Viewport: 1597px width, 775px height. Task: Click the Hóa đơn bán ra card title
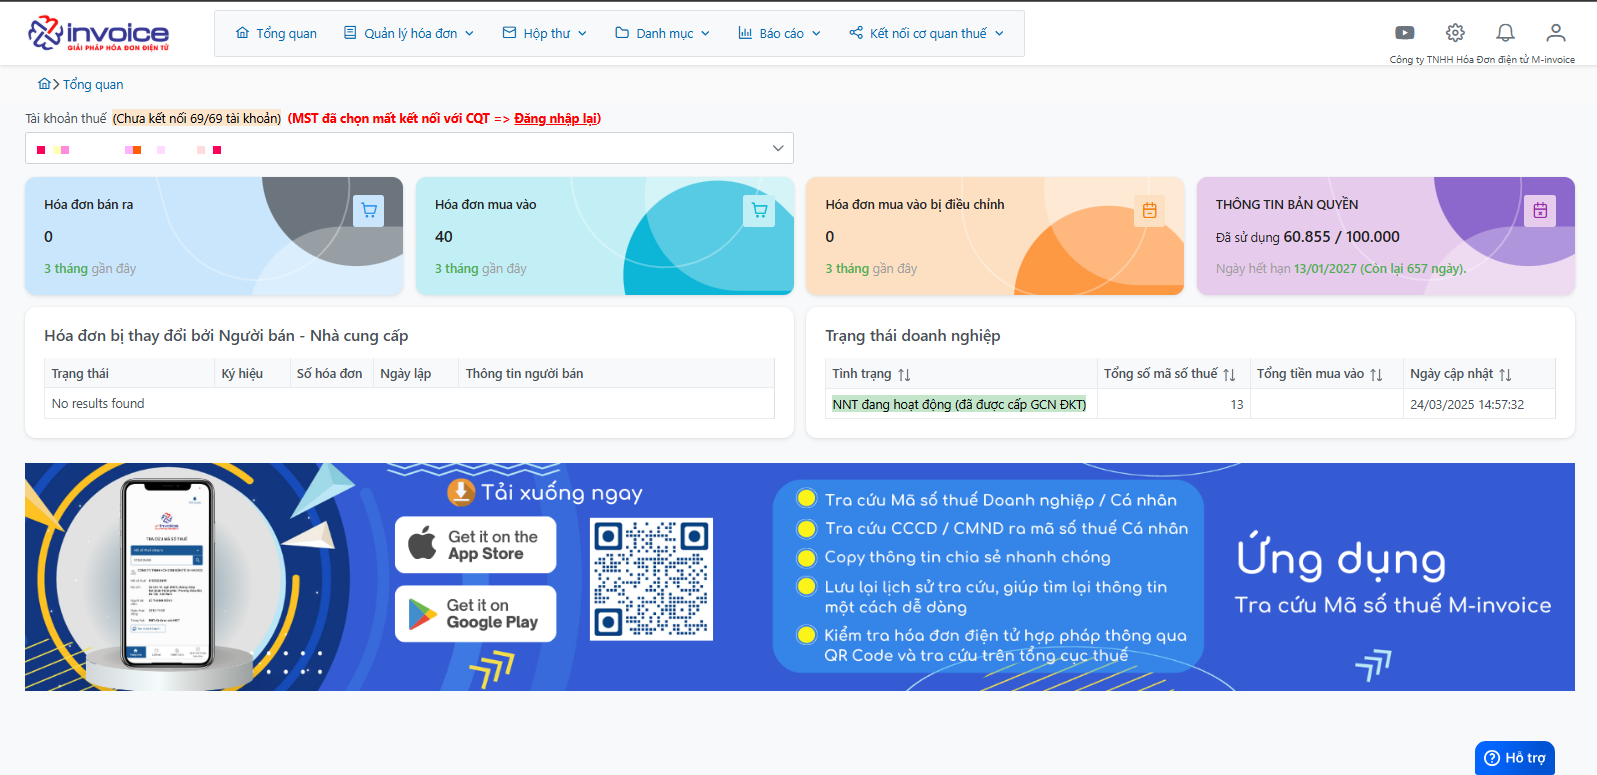[x=88, y=204]
